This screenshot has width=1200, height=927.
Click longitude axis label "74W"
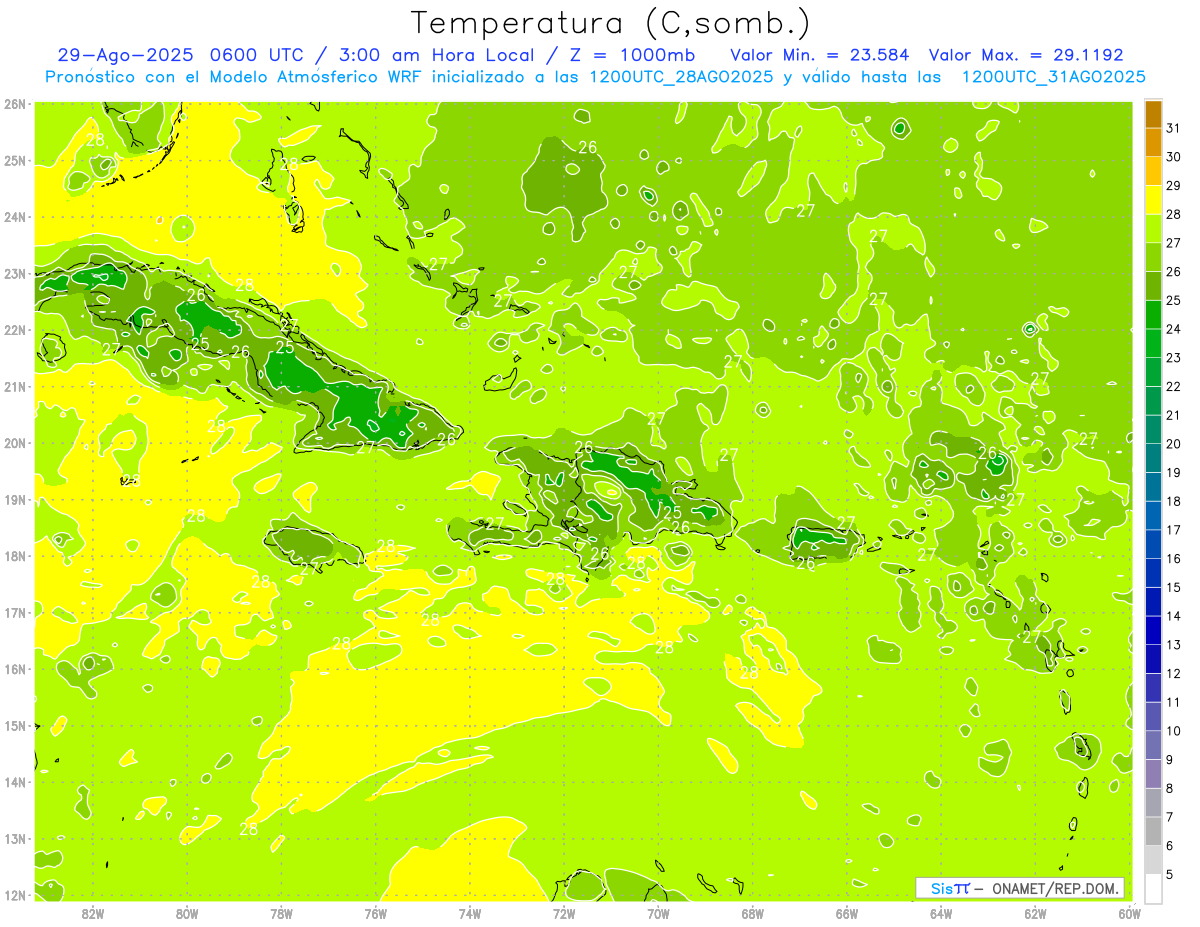(x=469, y=913)
